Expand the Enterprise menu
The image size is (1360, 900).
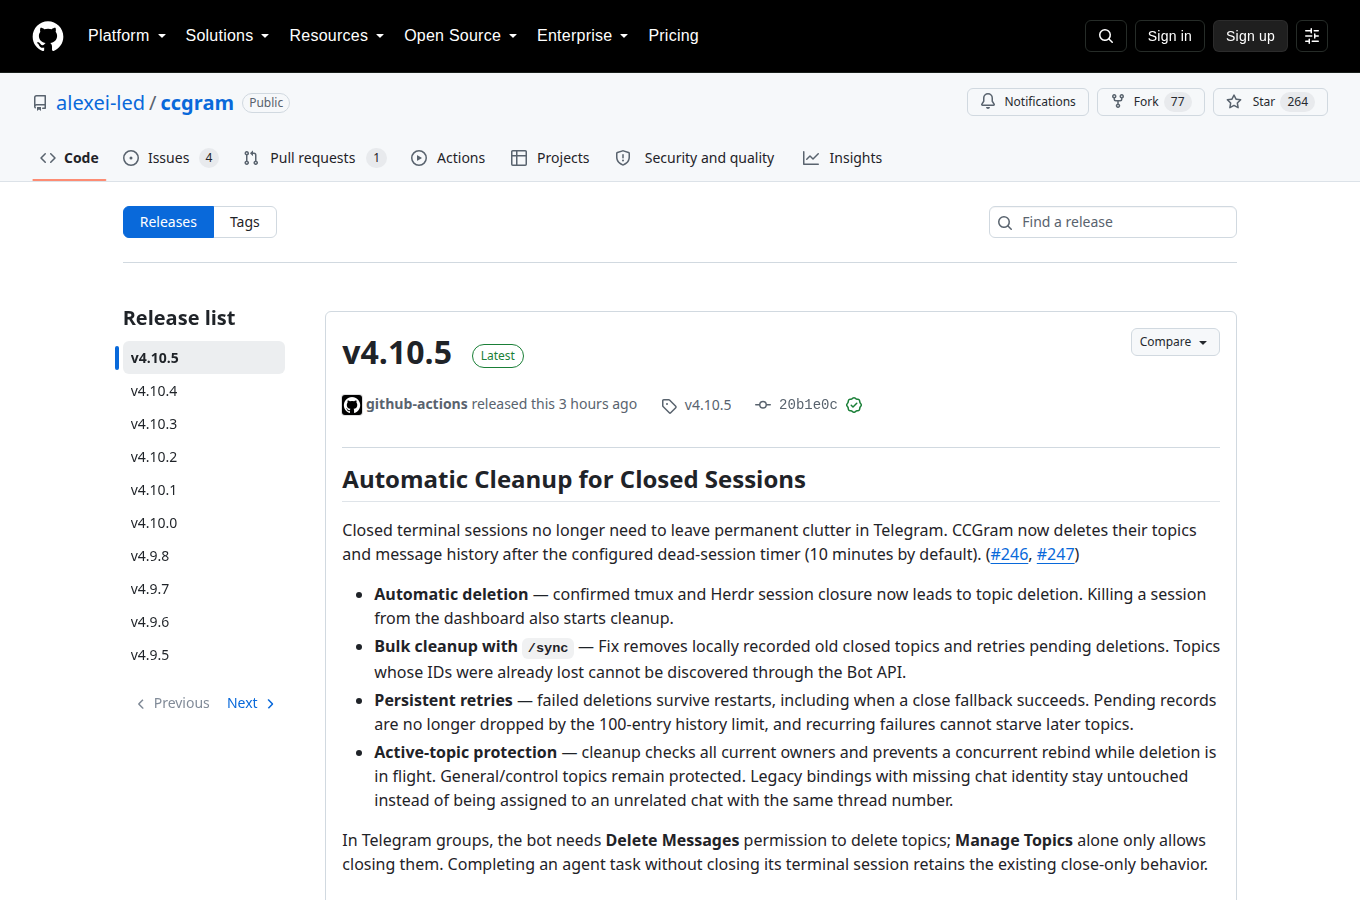pyautogui.click(x=583, y=36)
